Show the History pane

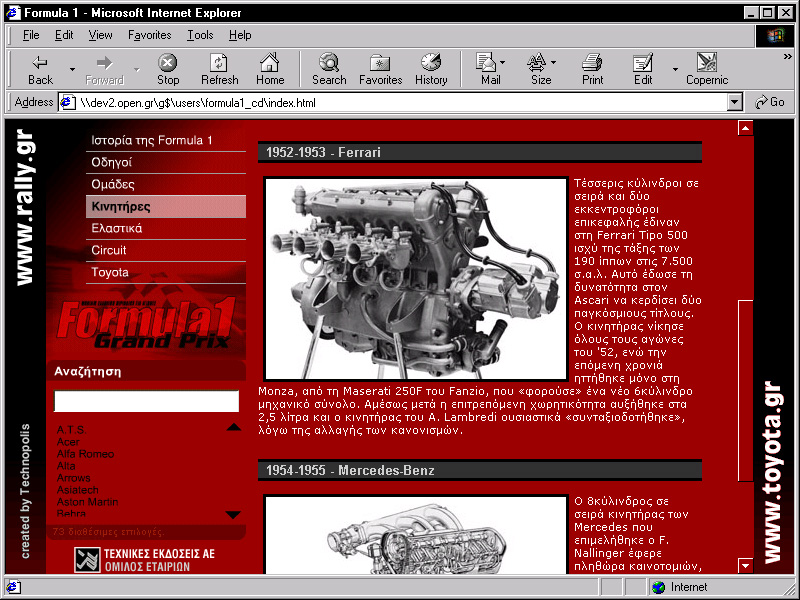coord(431,70)
